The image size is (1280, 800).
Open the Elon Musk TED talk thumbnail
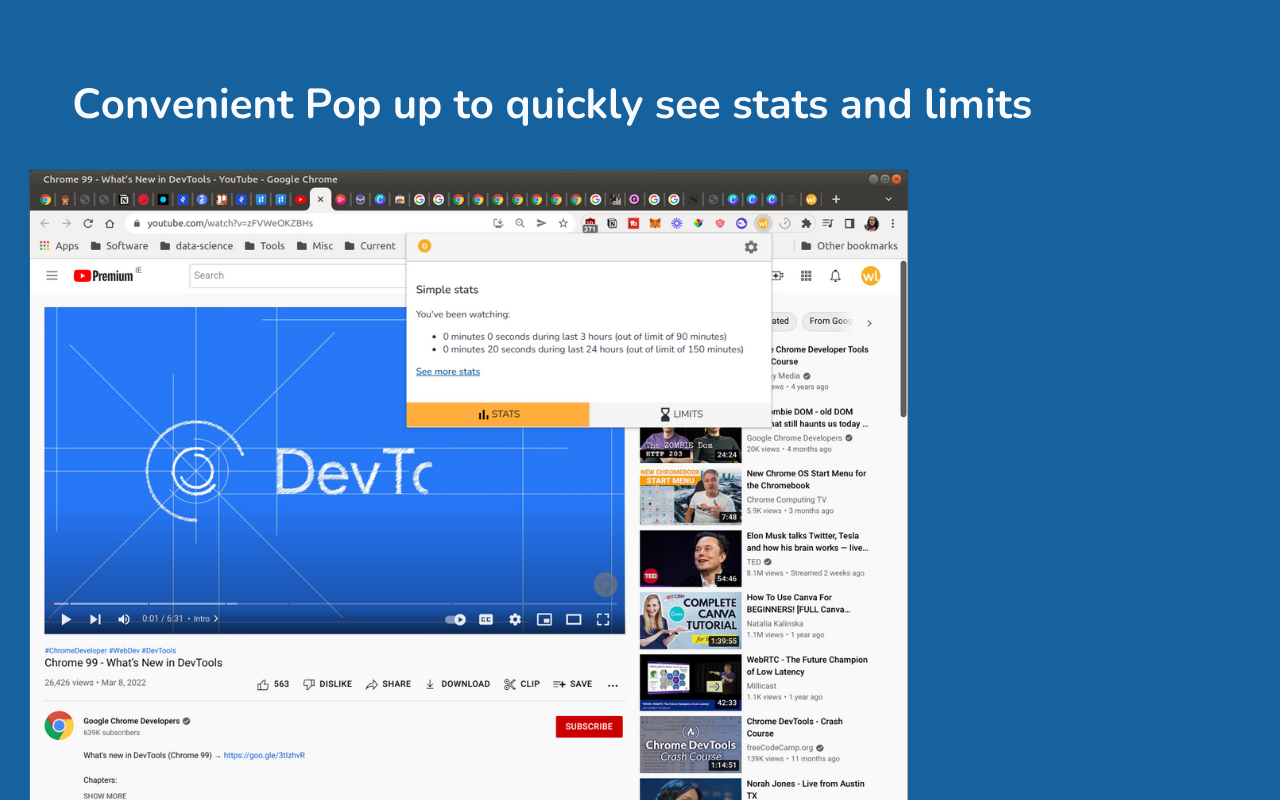tap(690, 558)
